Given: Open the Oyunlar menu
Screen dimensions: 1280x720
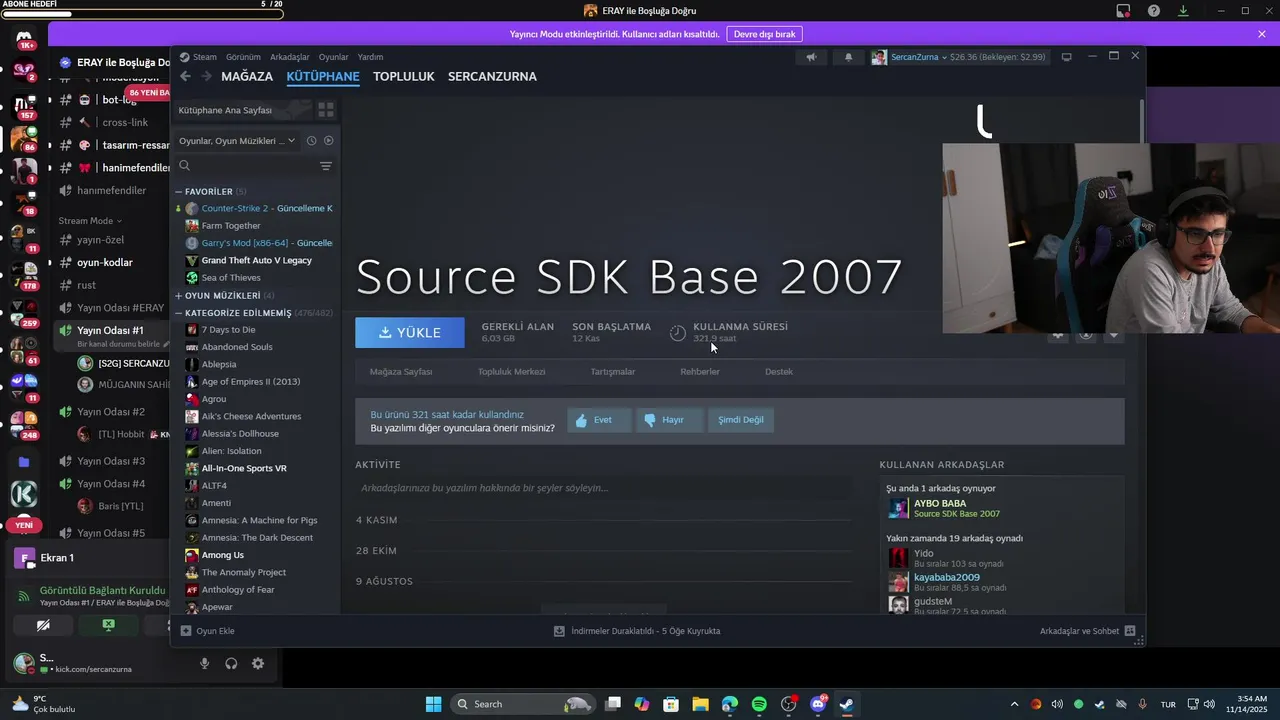Looking at the screenshot, I should [x=333, y=57].
